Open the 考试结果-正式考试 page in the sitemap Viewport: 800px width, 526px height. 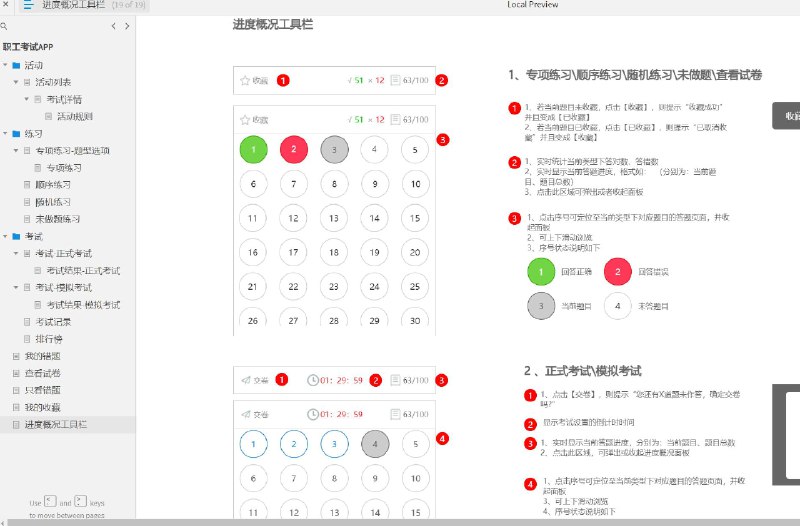coord(83,270)
